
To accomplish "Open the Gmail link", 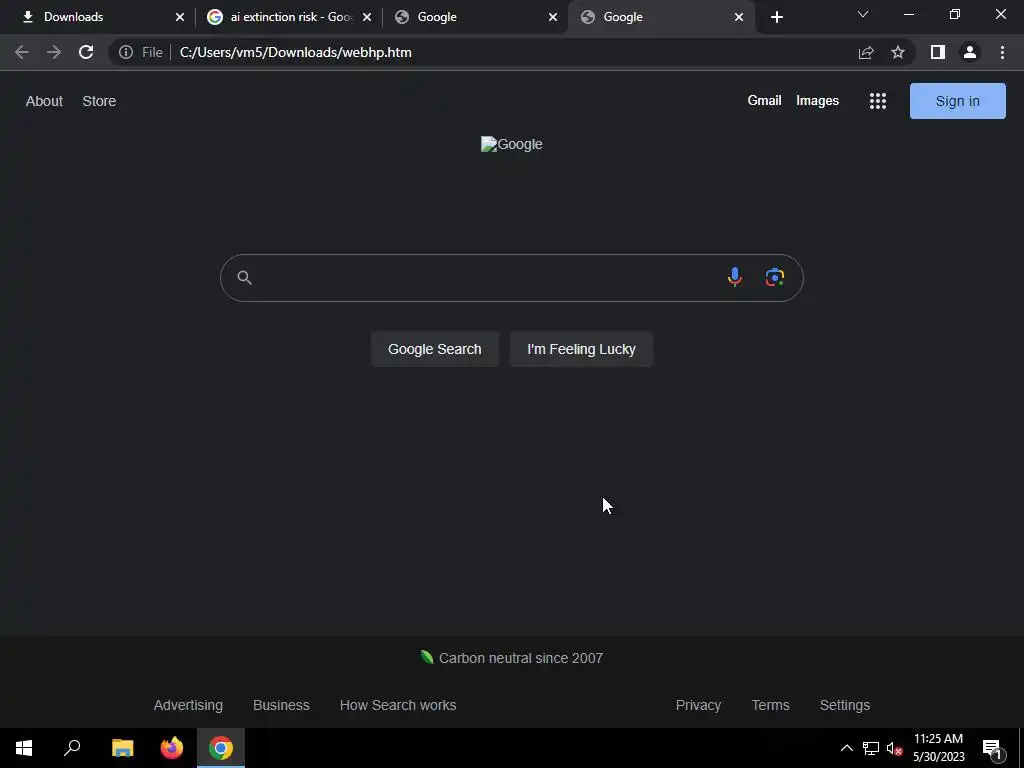I will [764, 101].
